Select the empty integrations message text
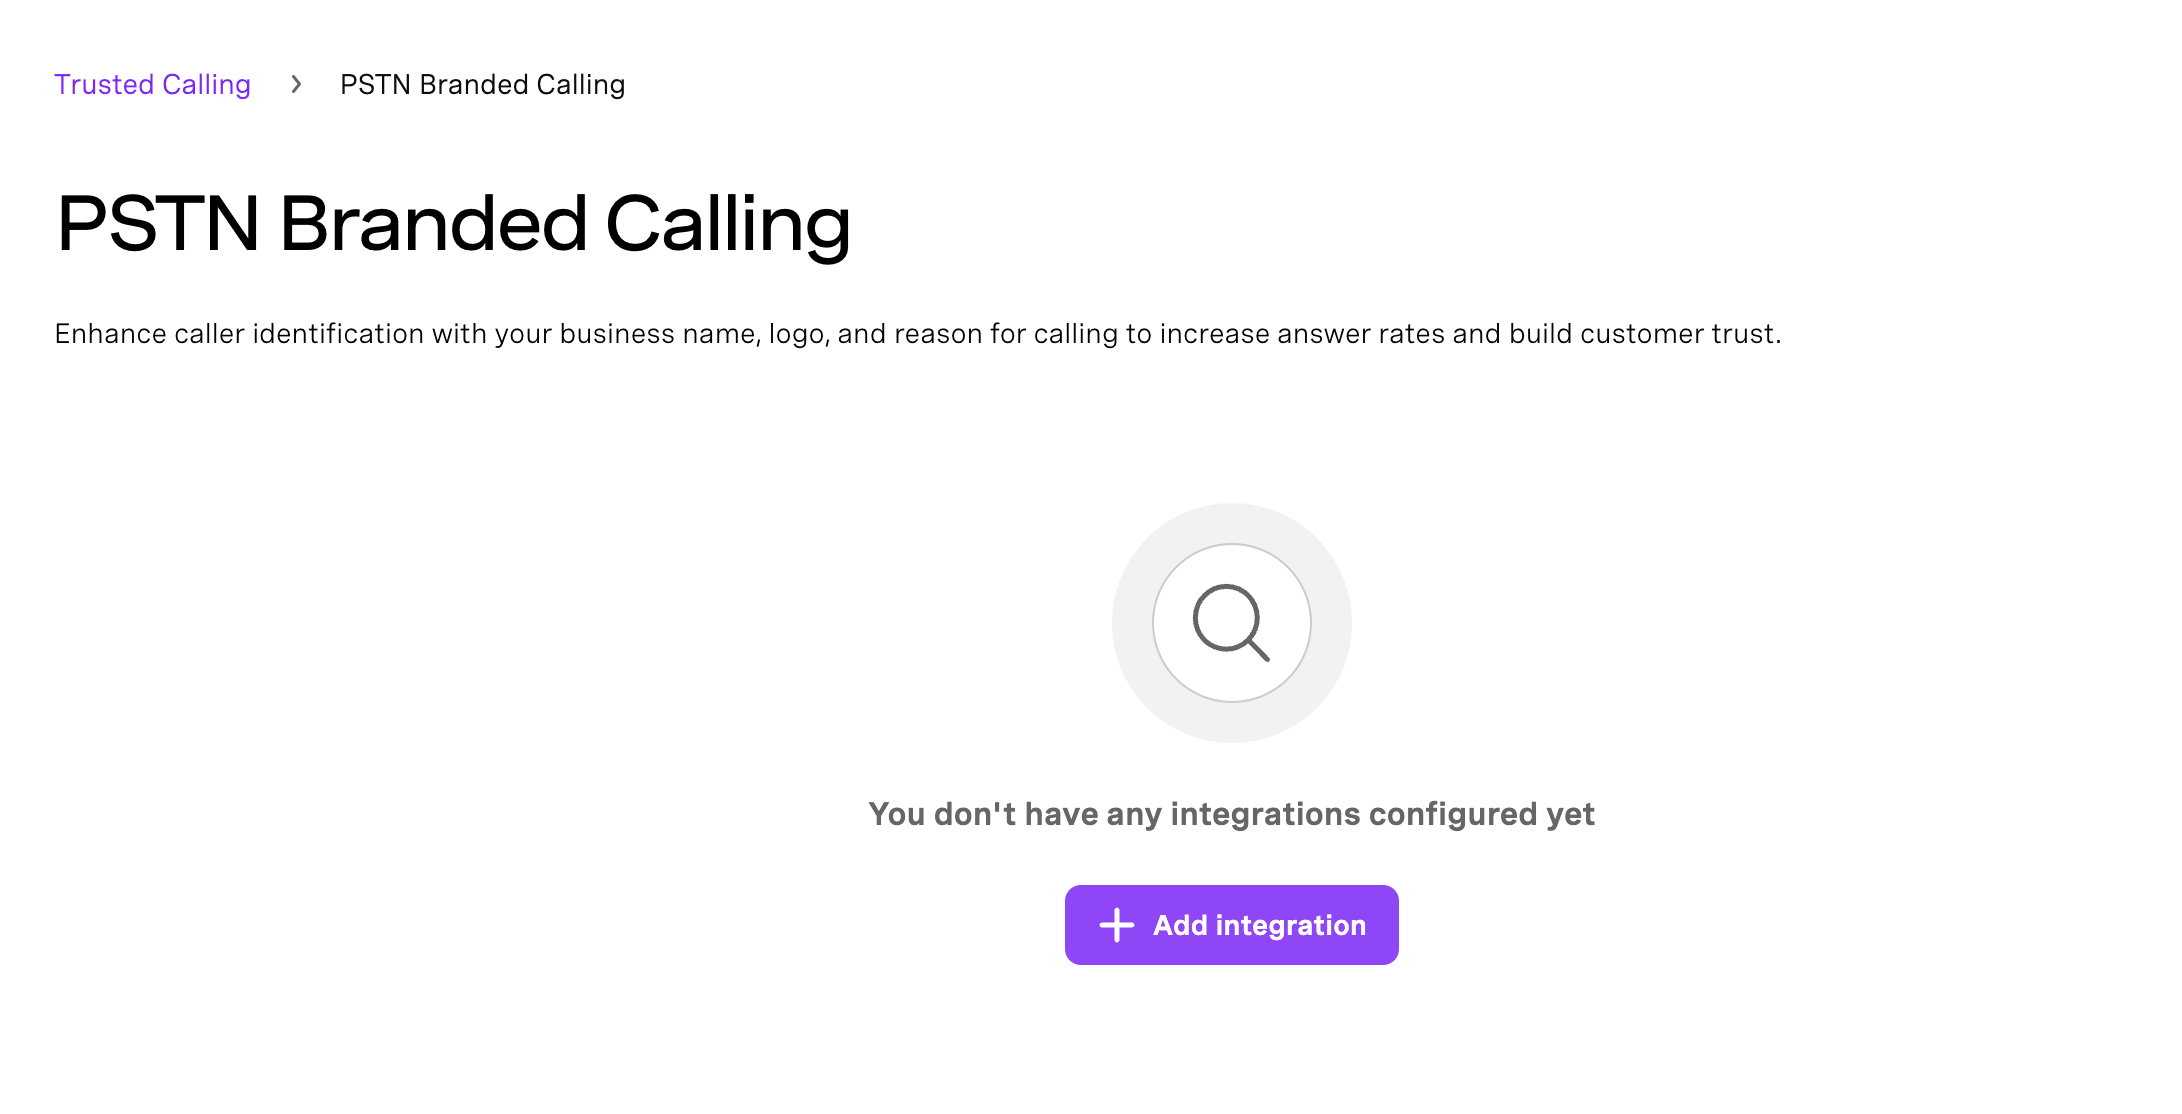2182x1114 pixels. (x=1231, y=814)
